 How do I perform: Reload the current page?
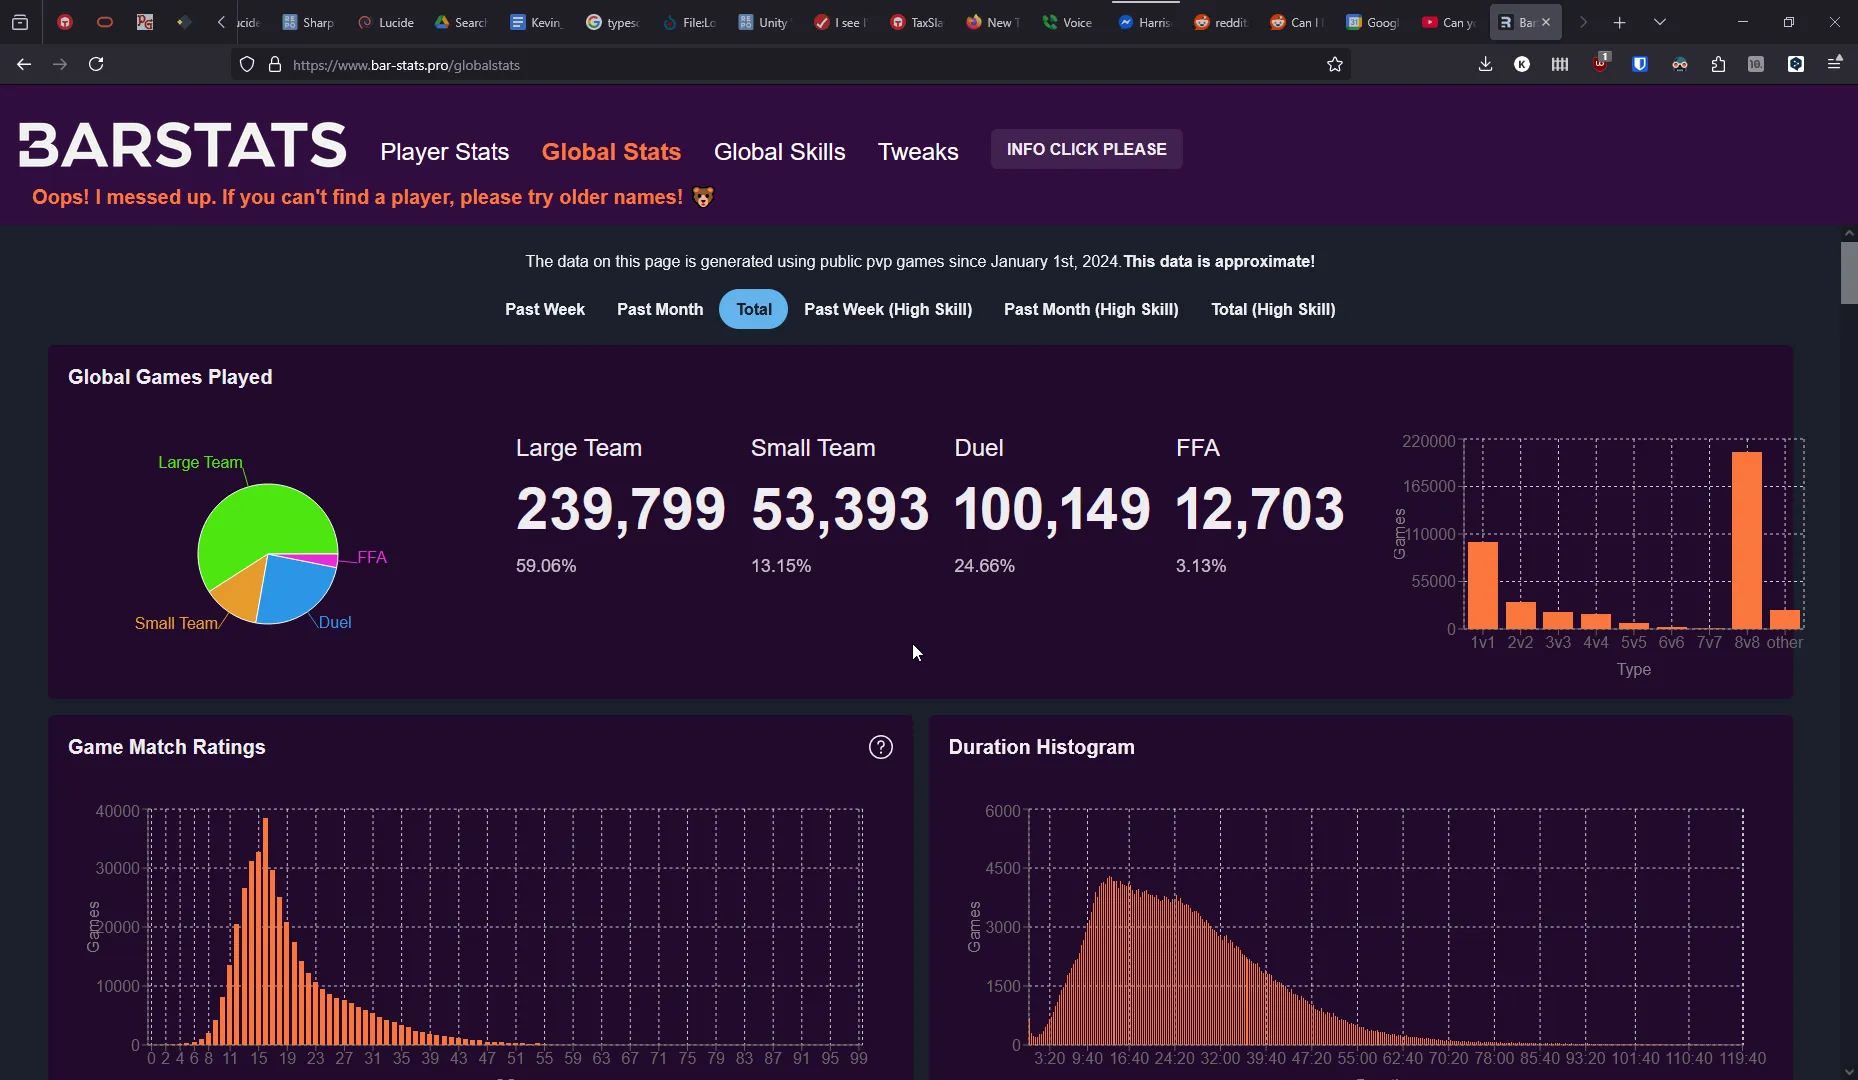click(x=95, y=64)
